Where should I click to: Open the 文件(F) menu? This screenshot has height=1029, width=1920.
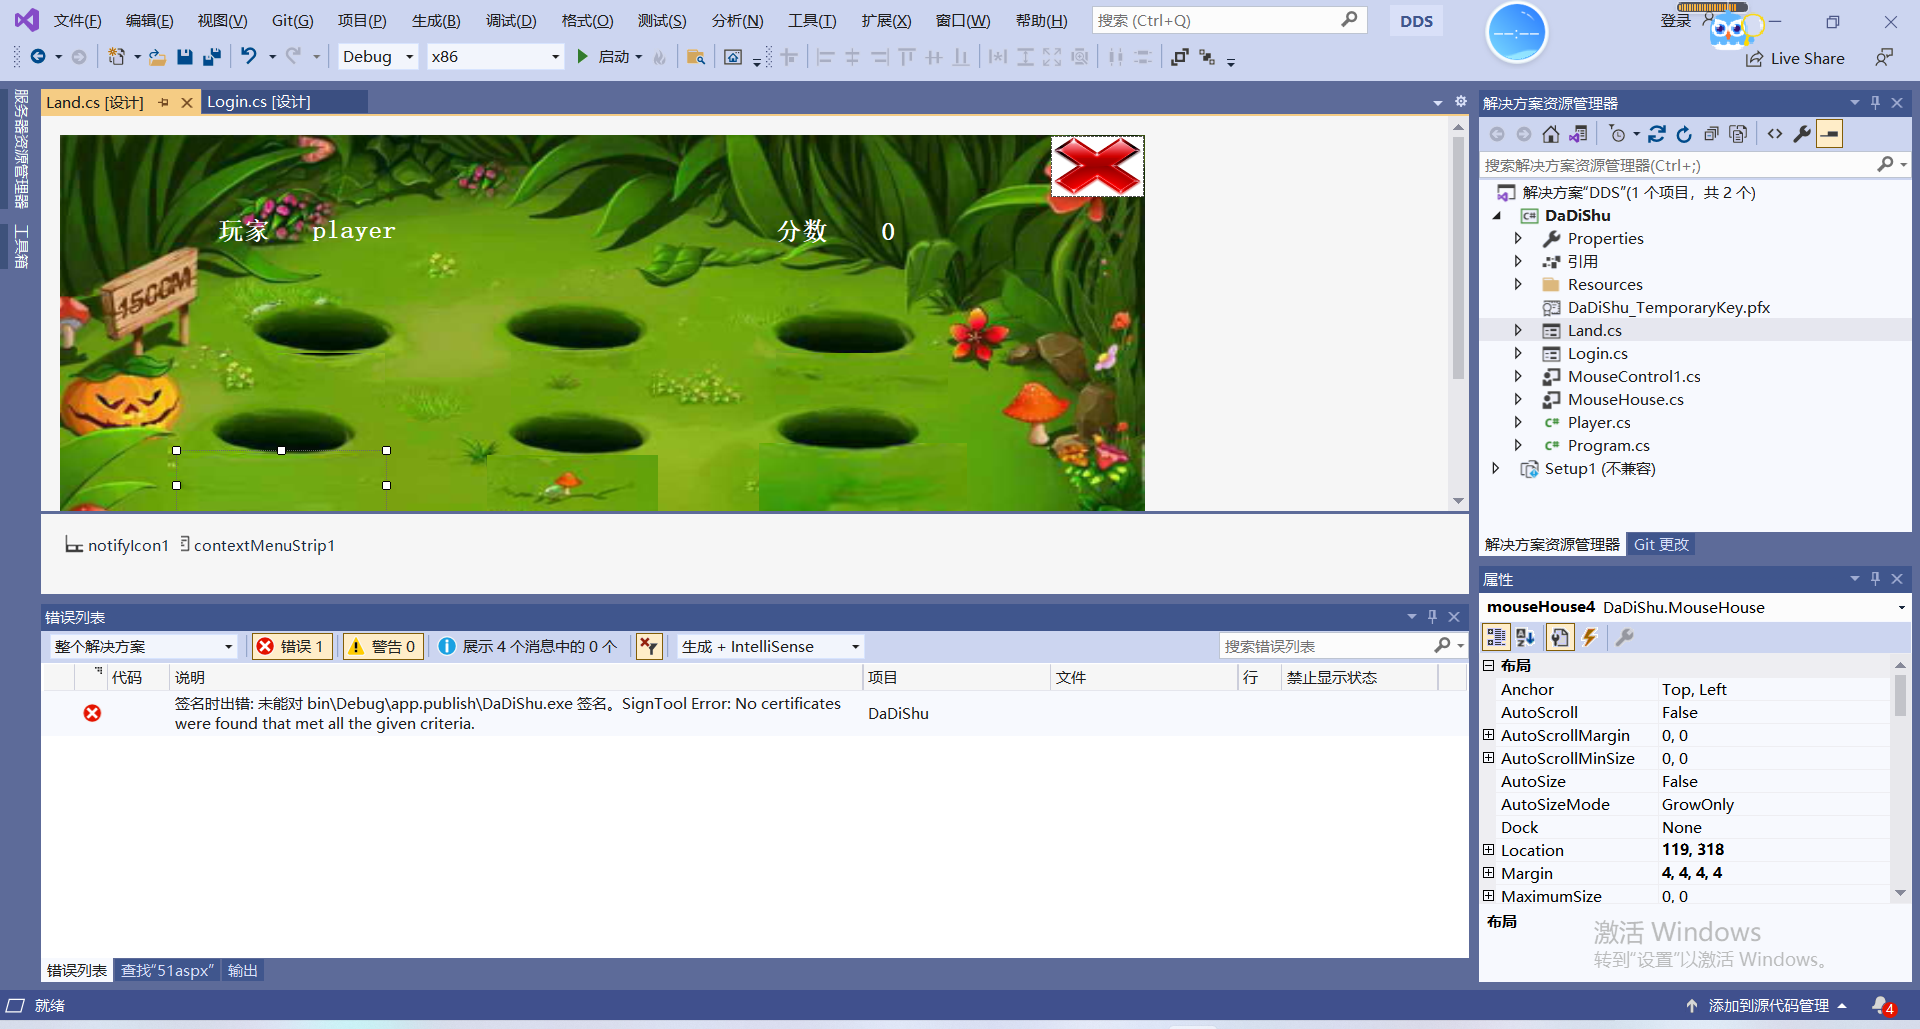pos(77,21)
